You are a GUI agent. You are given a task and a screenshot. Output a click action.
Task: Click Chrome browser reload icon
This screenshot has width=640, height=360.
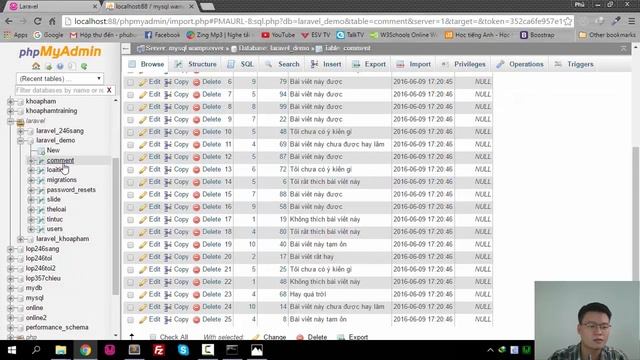pyautogui.click(x=38, y=21)
